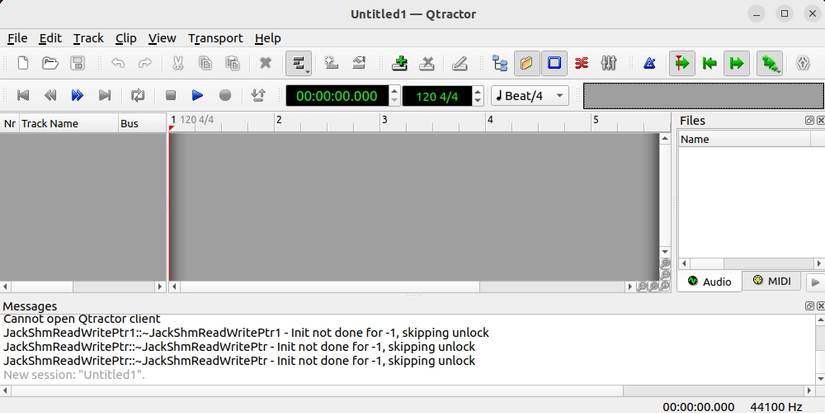Toggle Continue Past End green arrow icon
825x413 pixels.
coord(737,64)
